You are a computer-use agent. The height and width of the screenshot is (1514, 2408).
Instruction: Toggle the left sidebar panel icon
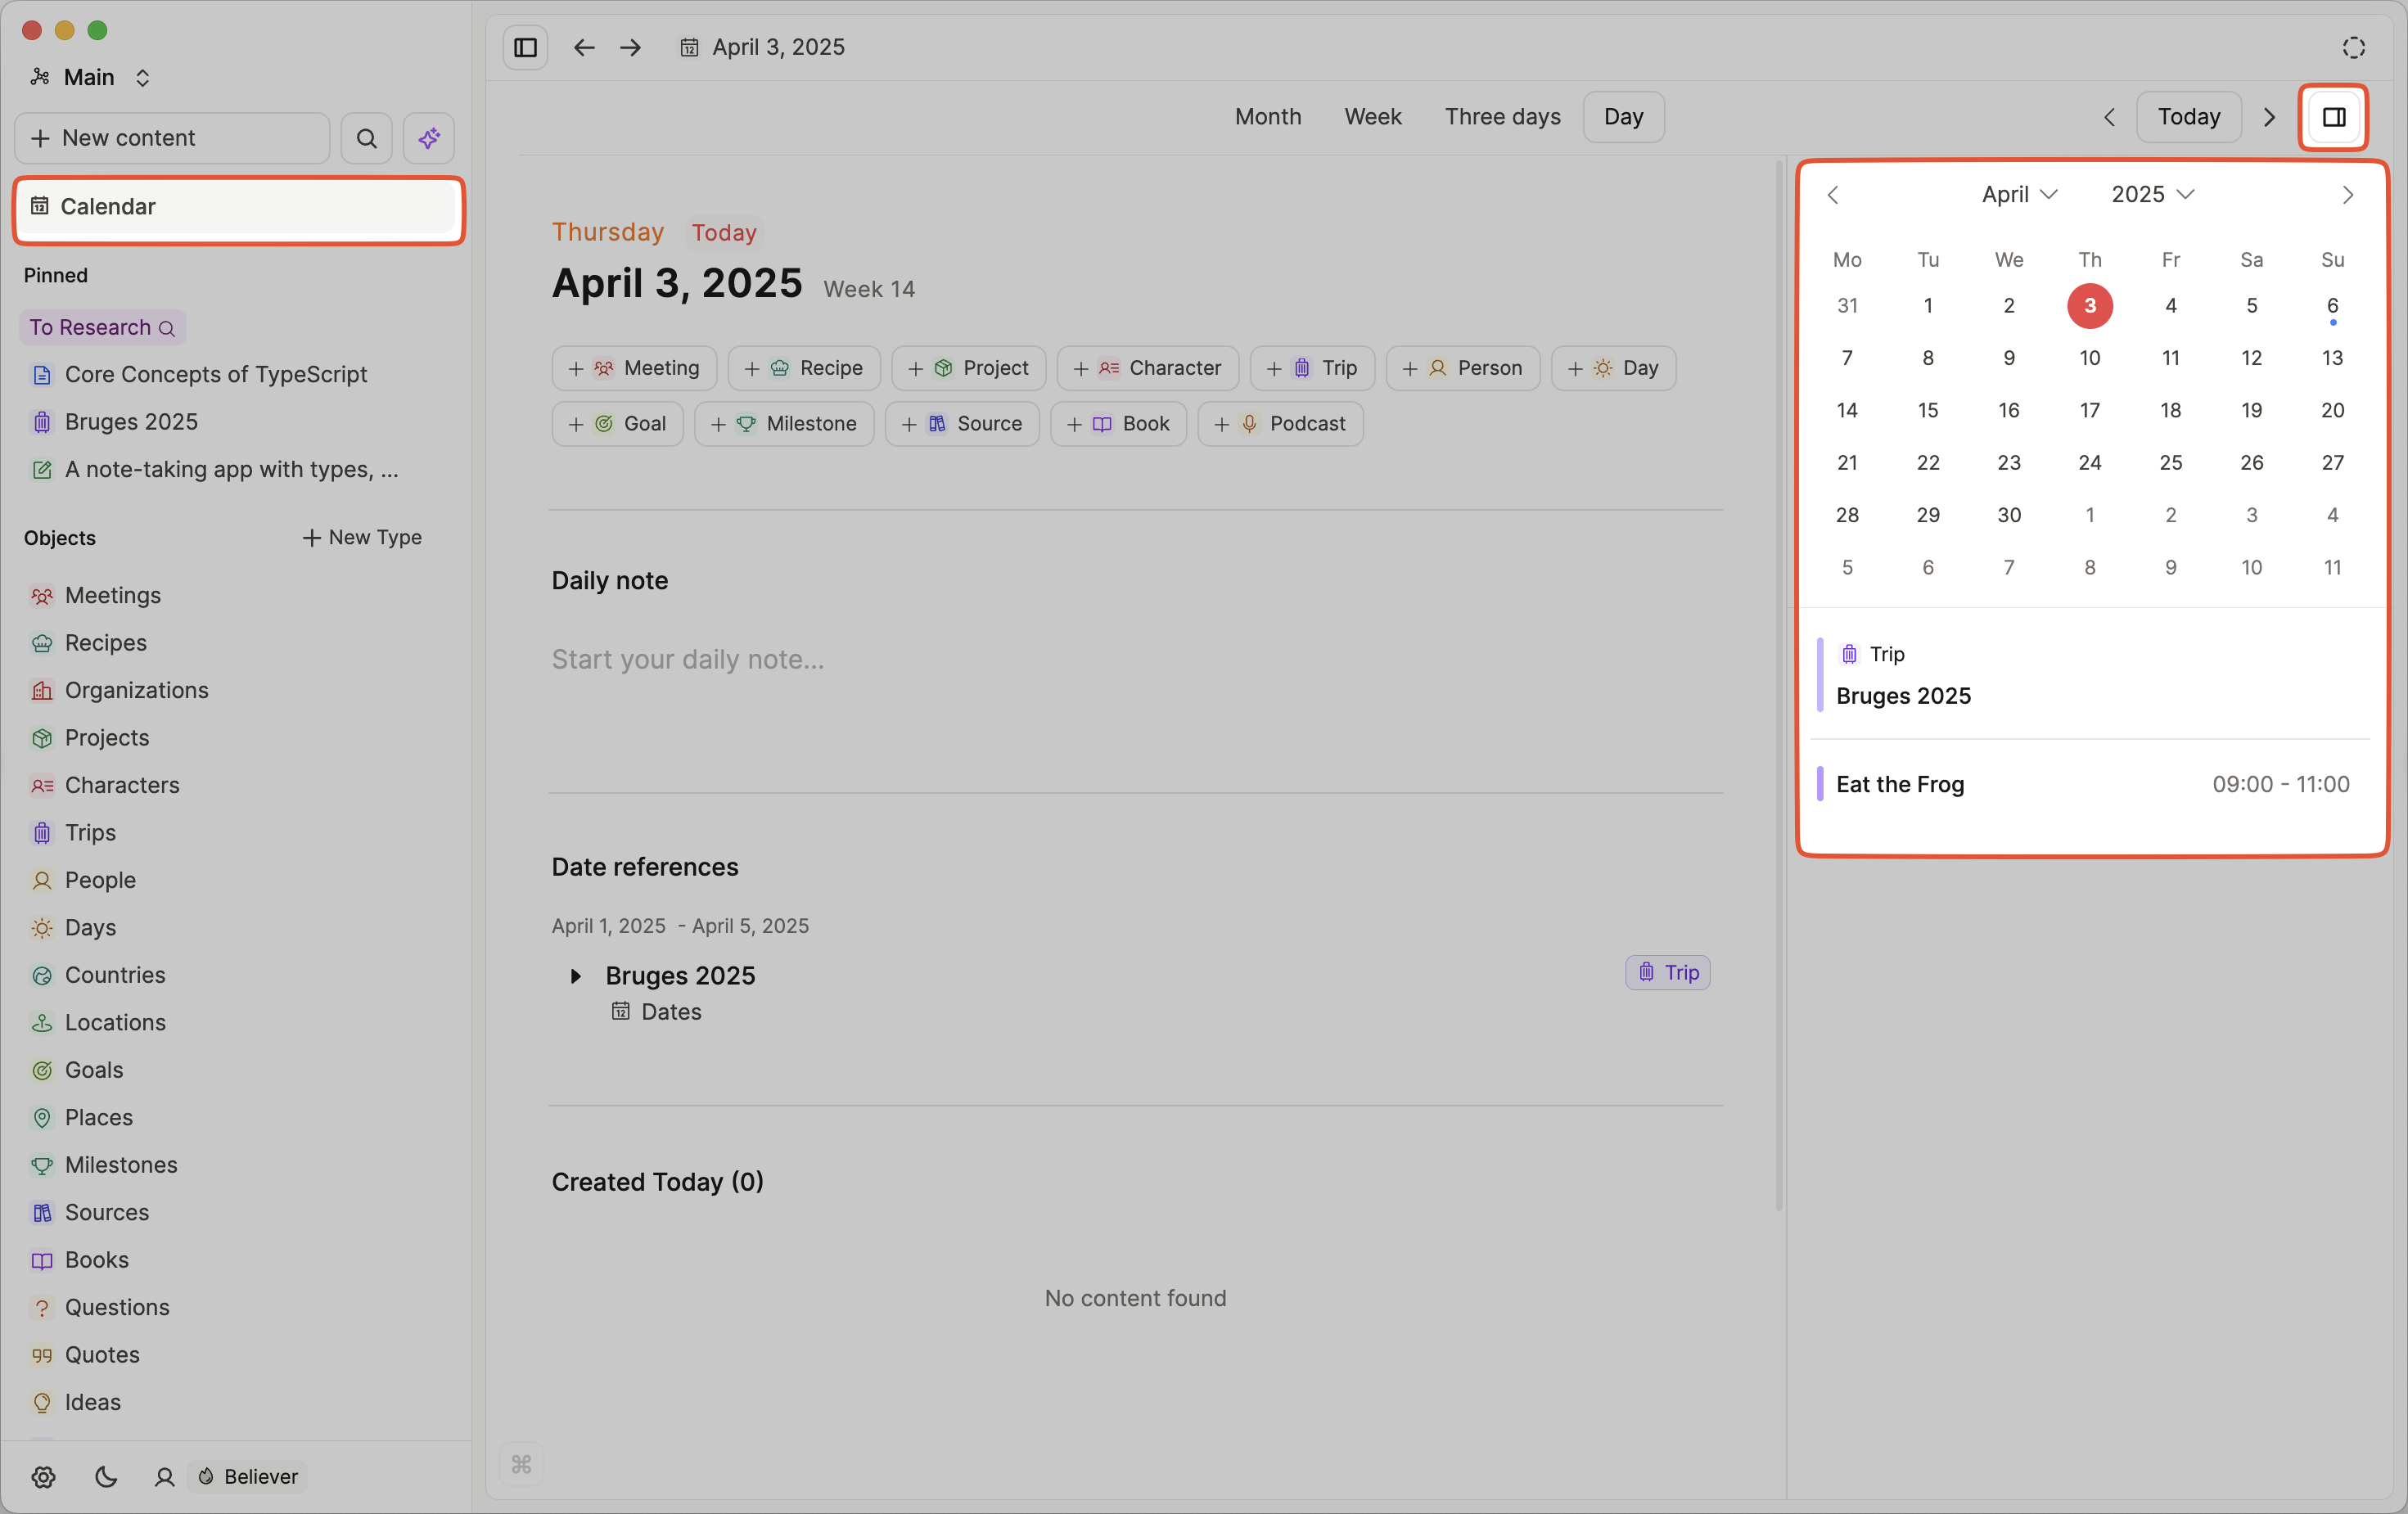pos(525,47)
